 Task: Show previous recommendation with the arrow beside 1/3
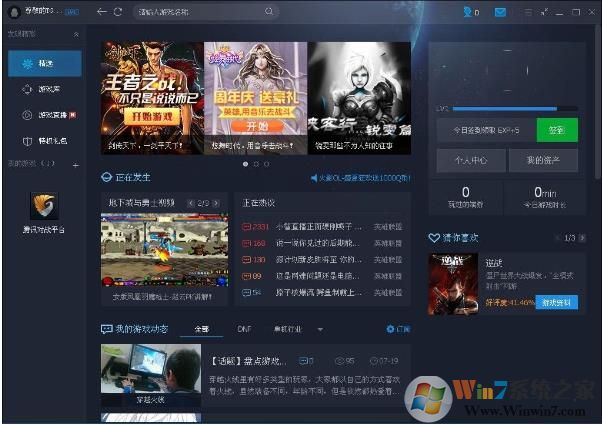click(557, 238)
